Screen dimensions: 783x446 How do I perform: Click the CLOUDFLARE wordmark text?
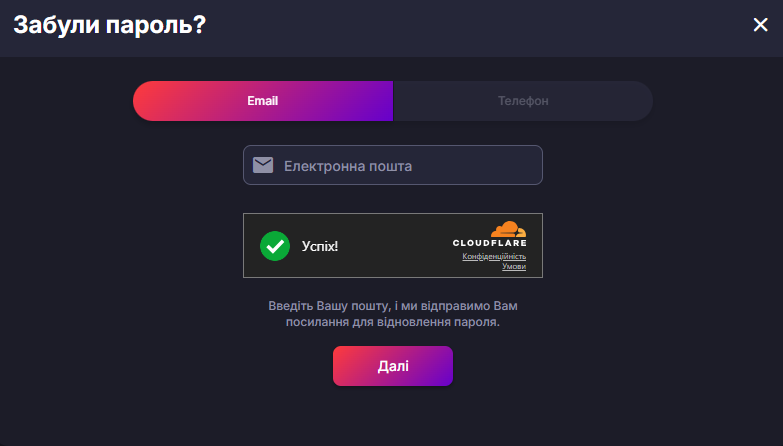point(489,243)
